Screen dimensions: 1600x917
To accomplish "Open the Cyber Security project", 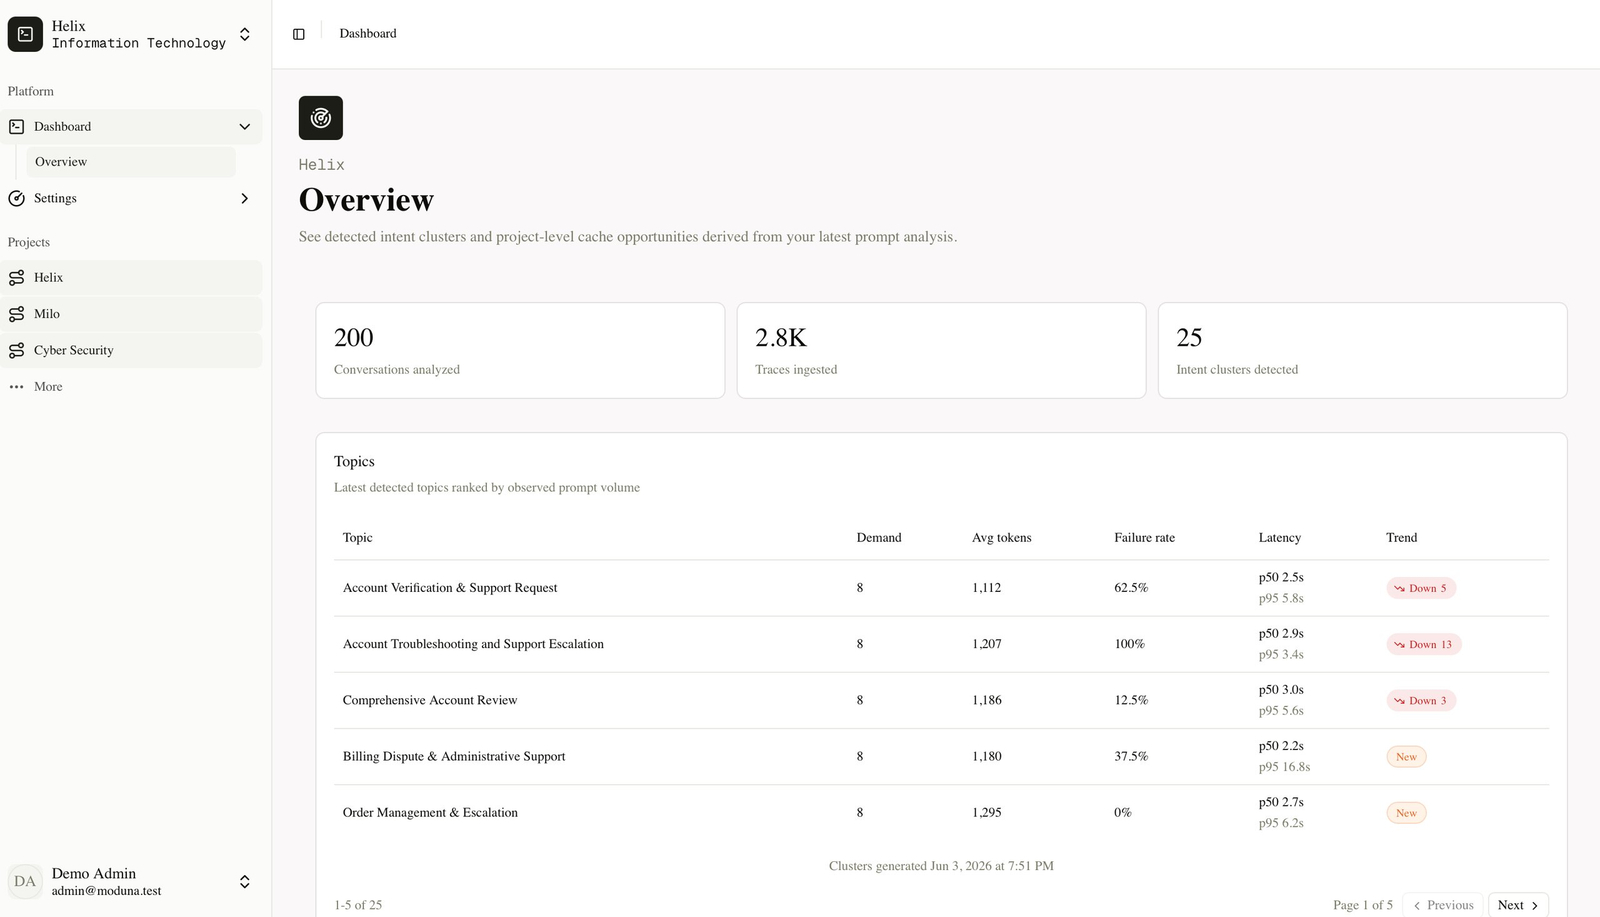I will click(x=131, y=350).
